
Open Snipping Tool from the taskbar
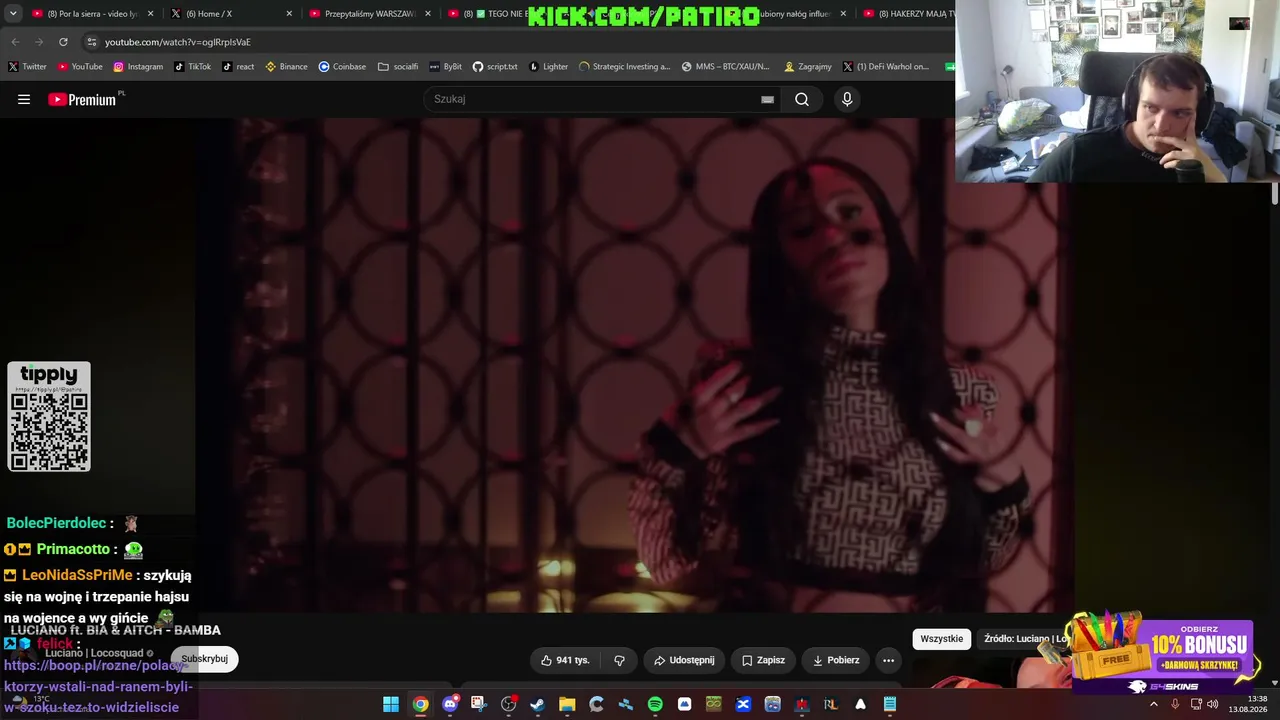478,704
